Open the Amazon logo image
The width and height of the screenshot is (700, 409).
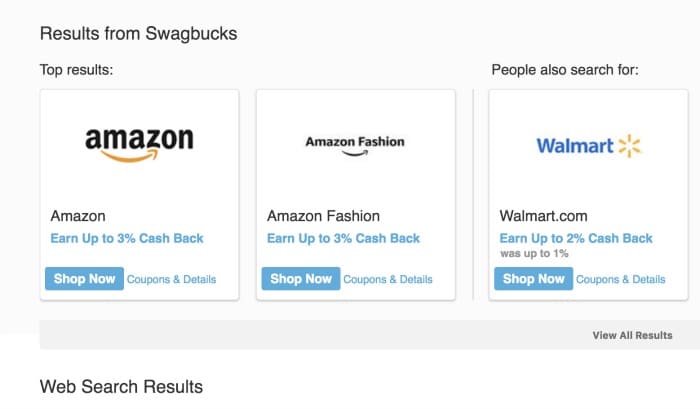[x=139, y=145]
